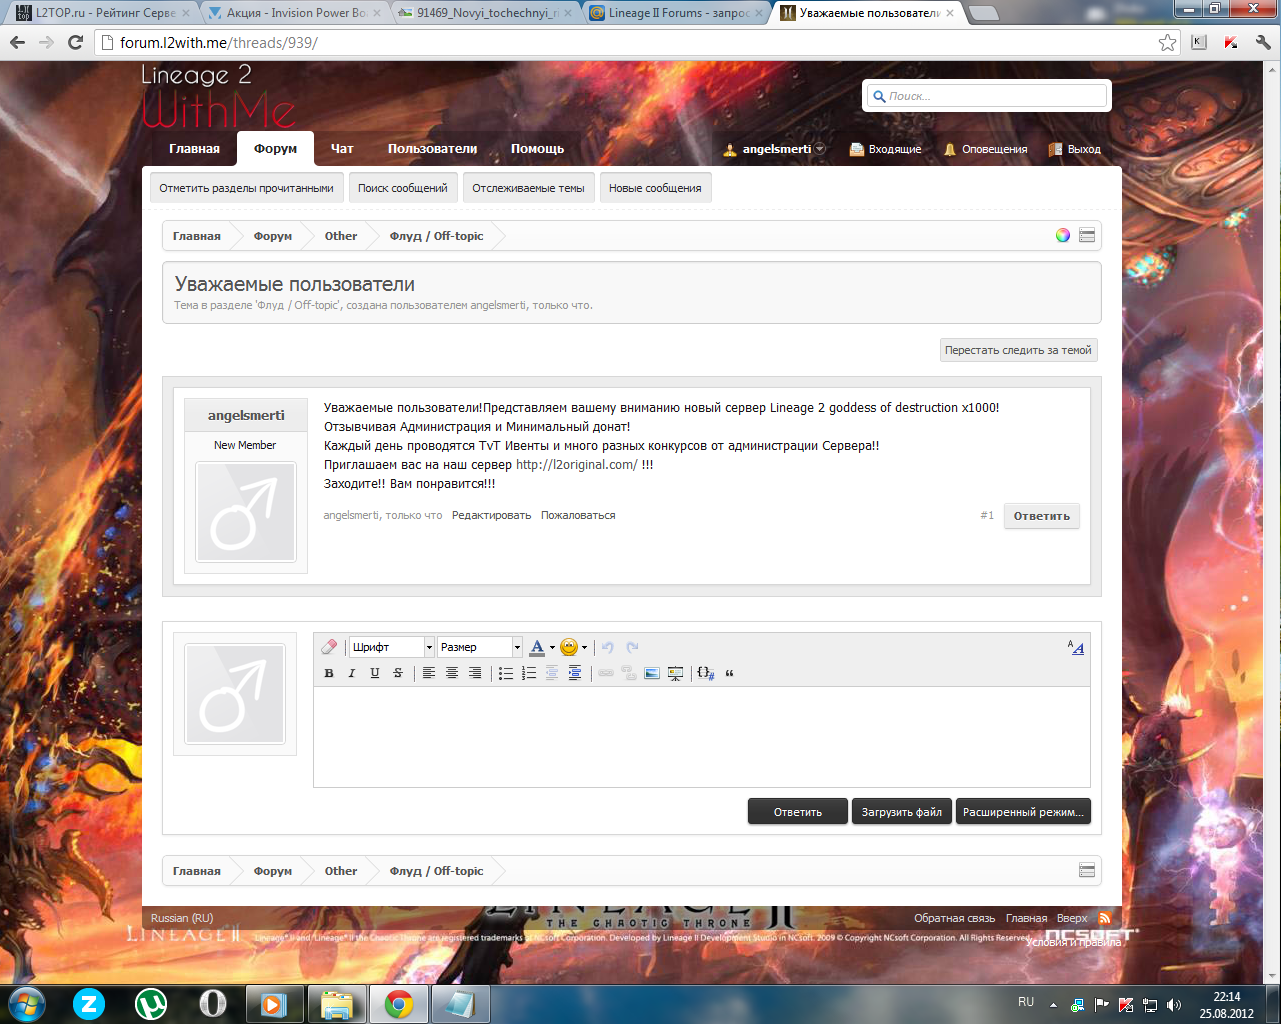1281x1028 pixels.
Task: Click the eraser remove-formatting icon
Action: 329,647
